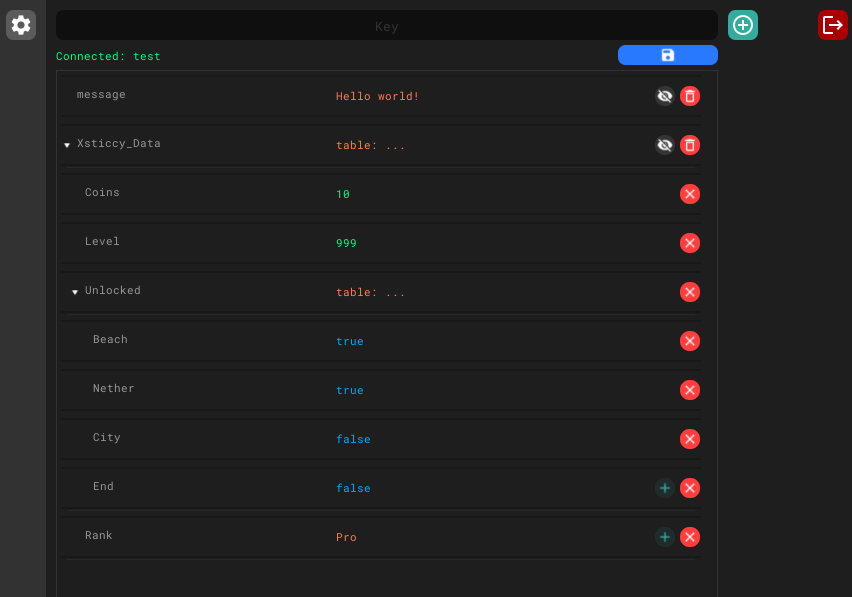Toggle visibility of Xsticcy_Data
Image resolution: width=852 pixels, height=597 pixels.
664,145
